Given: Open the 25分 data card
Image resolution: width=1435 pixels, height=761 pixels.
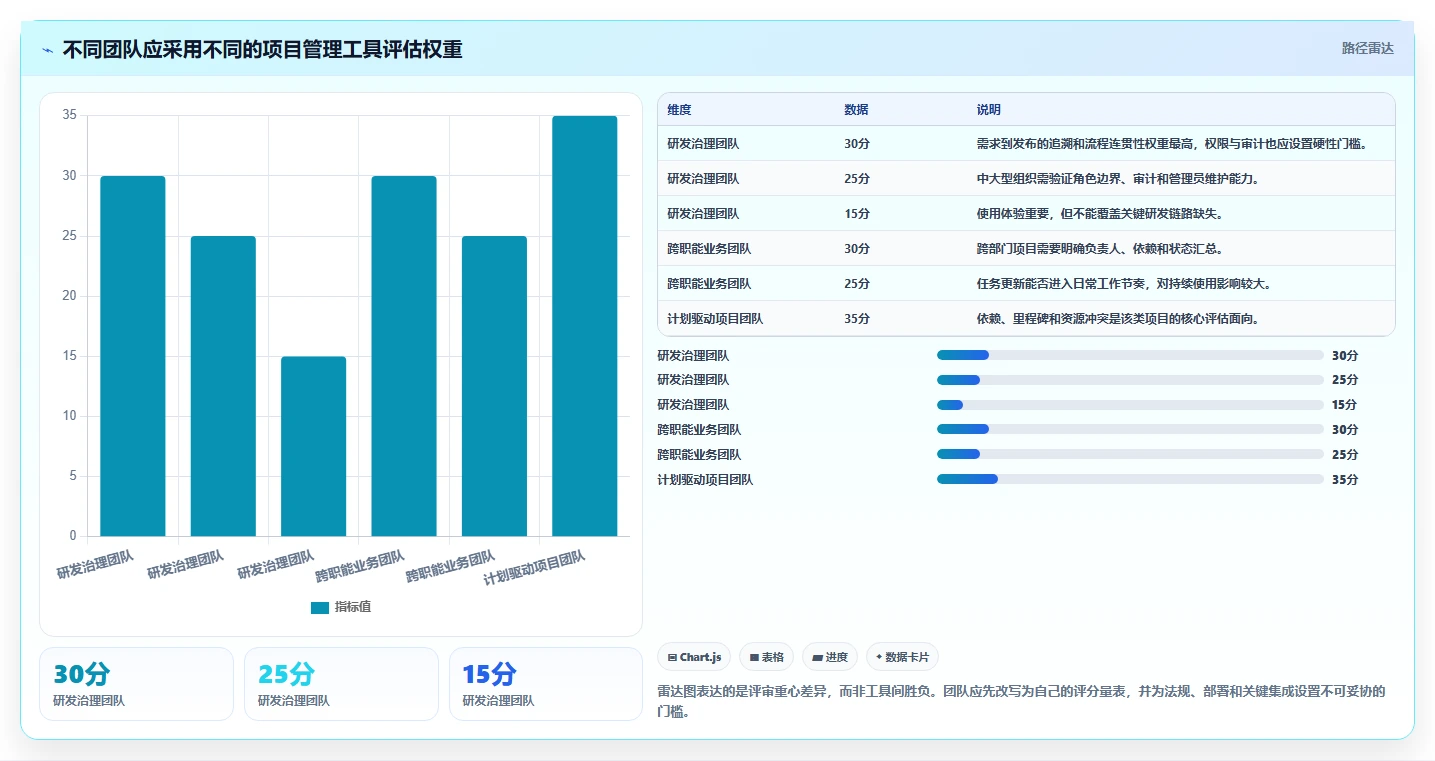Looking at the screenshot, I should coord(341,684).
